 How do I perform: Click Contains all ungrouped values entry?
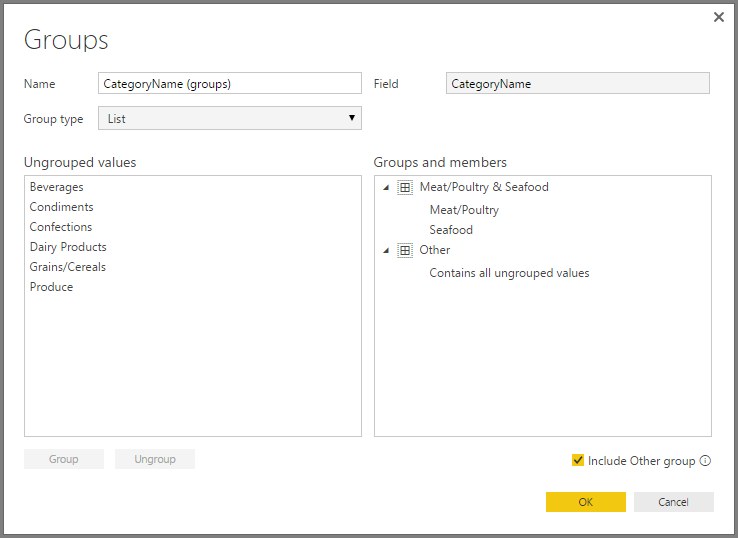[x=509, y=273]
